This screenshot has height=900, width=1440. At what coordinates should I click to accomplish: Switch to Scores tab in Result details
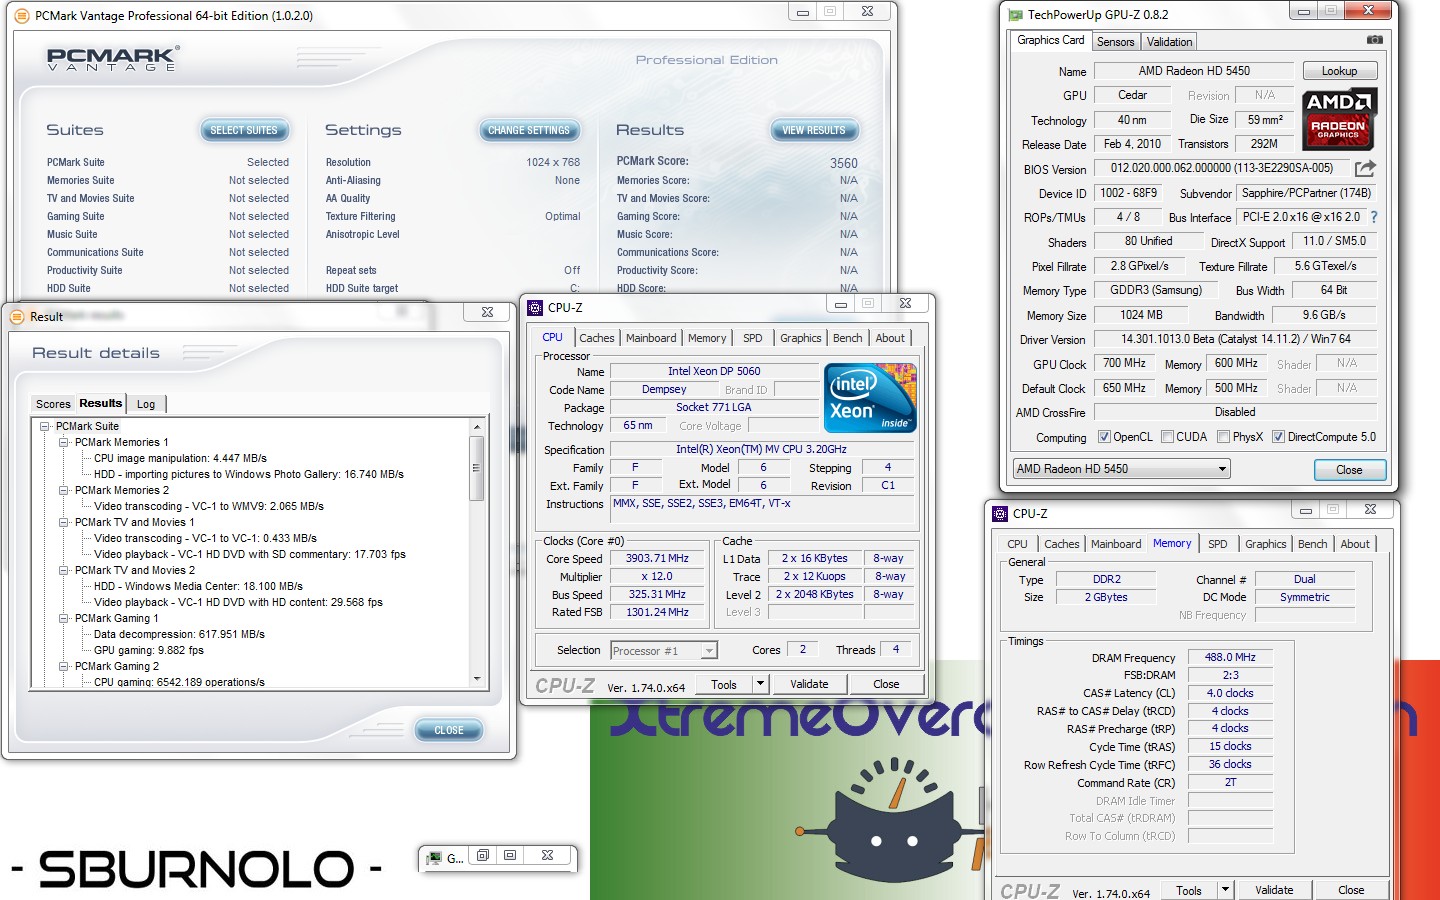point(53,404)
